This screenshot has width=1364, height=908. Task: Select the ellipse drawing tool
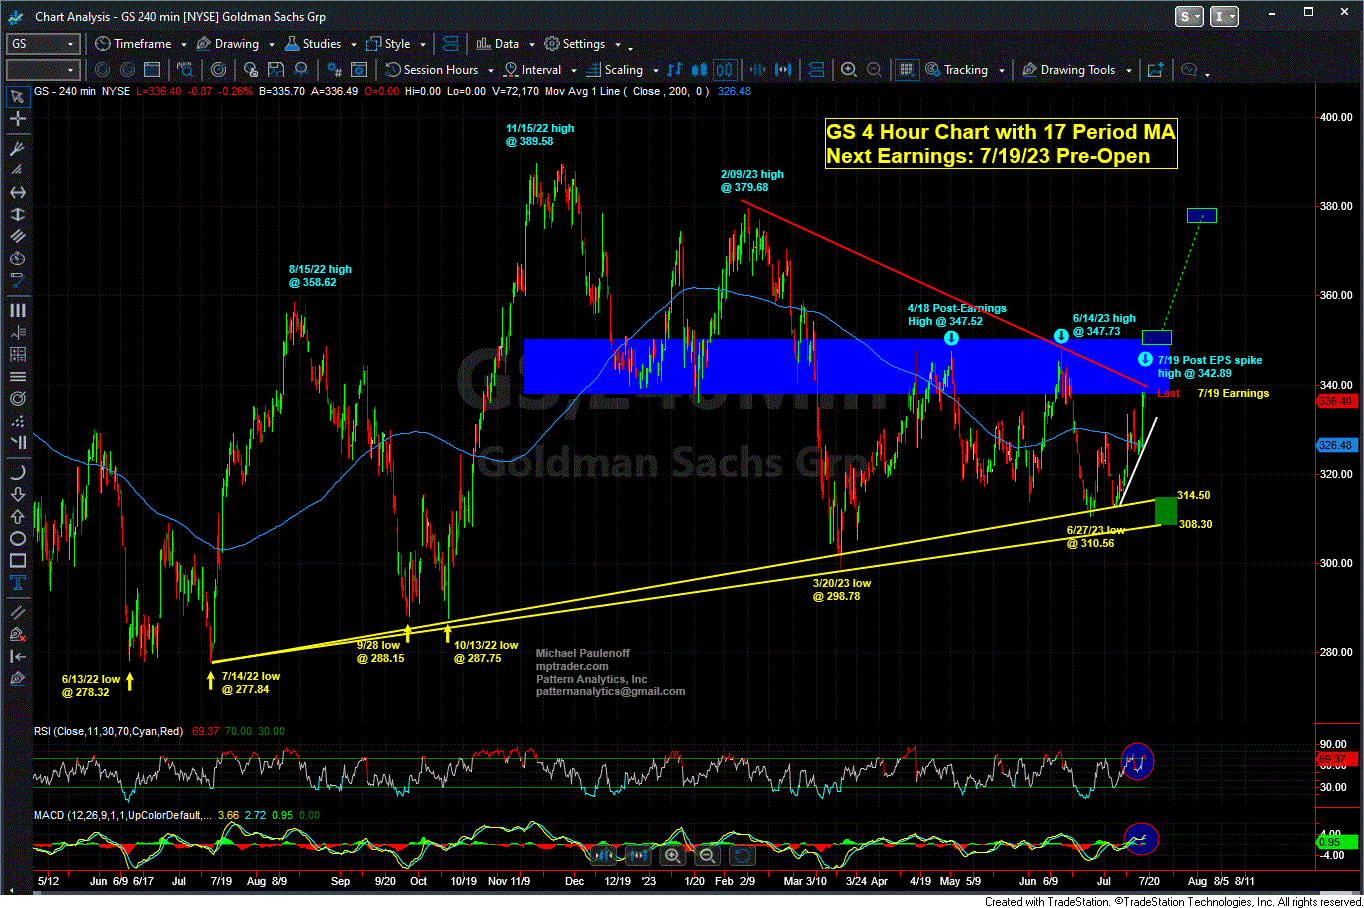(17, 538)
